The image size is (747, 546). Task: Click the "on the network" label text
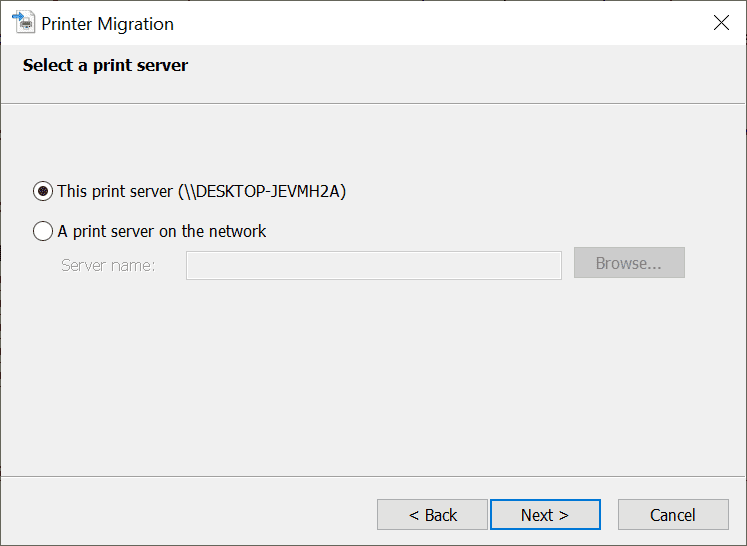pyautogui.click(x=219, y=231)
